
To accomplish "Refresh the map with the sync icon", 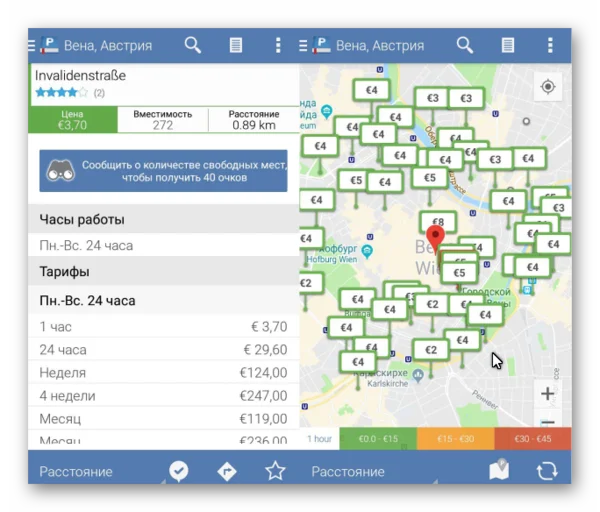I will (x=547, y=471).
